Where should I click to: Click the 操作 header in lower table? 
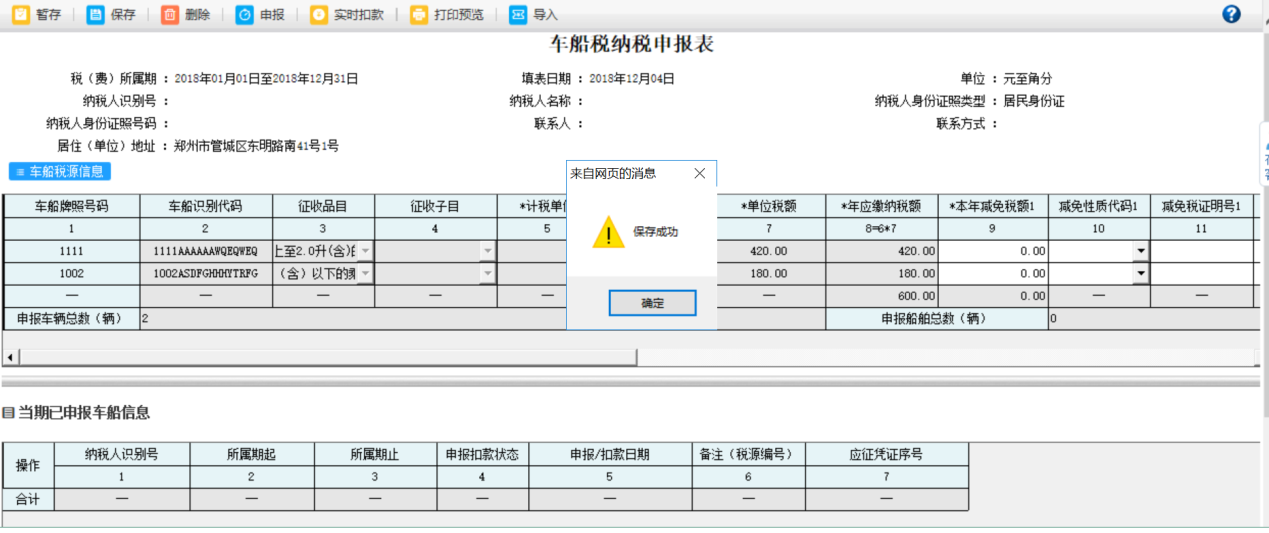28,465
